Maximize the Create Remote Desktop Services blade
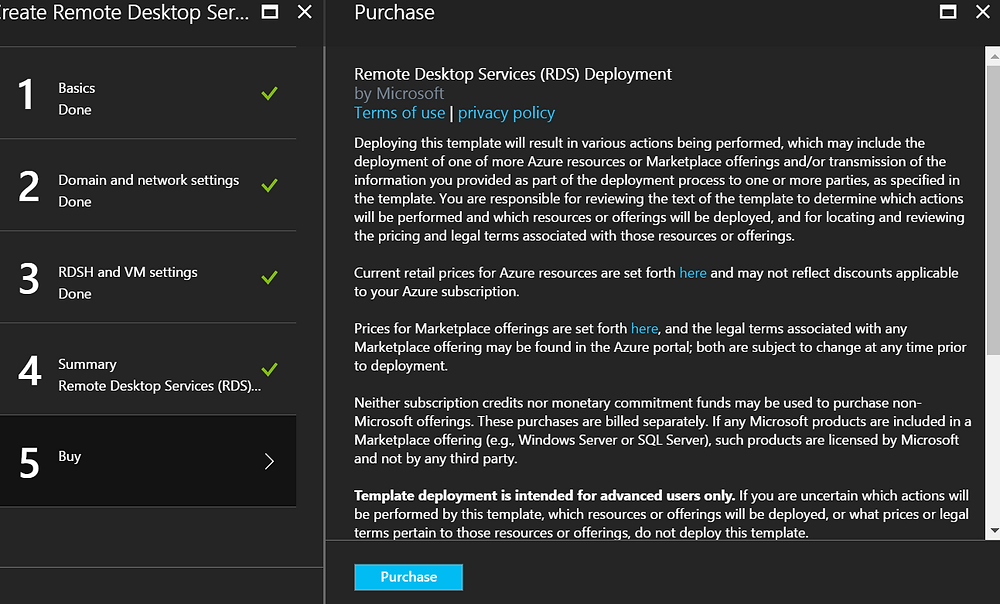Viewport: 1000px width, 604px height. point(270,12)
